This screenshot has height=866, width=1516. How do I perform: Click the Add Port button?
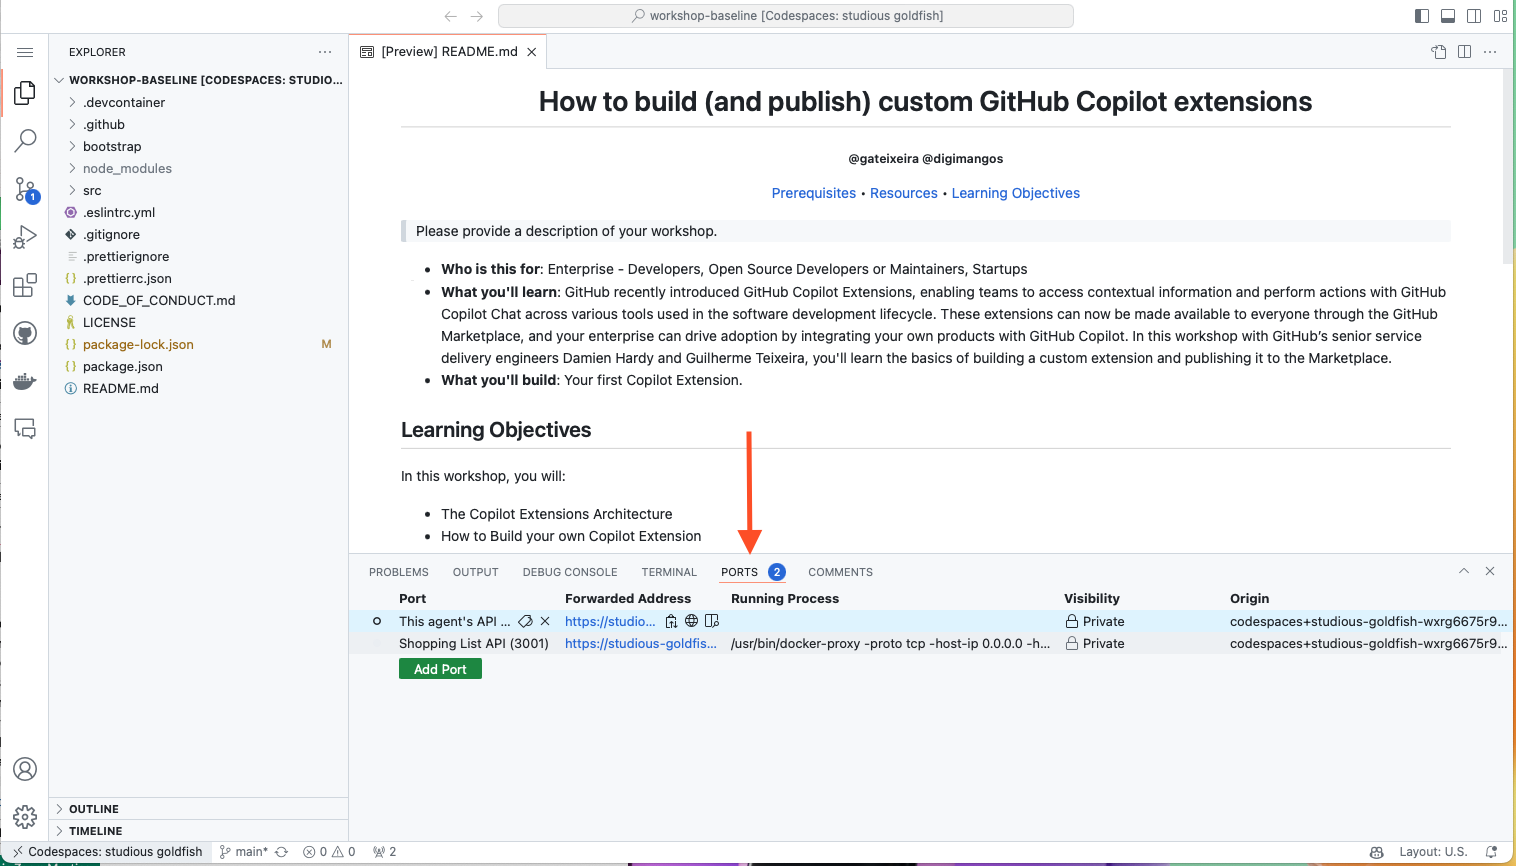click(440, 669)
